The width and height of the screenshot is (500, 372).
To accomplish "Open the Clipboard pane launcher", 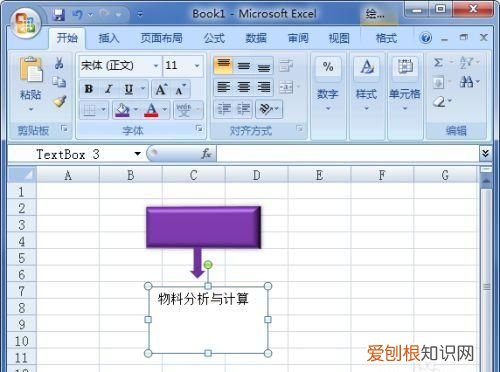I will [x=64, y=128].
